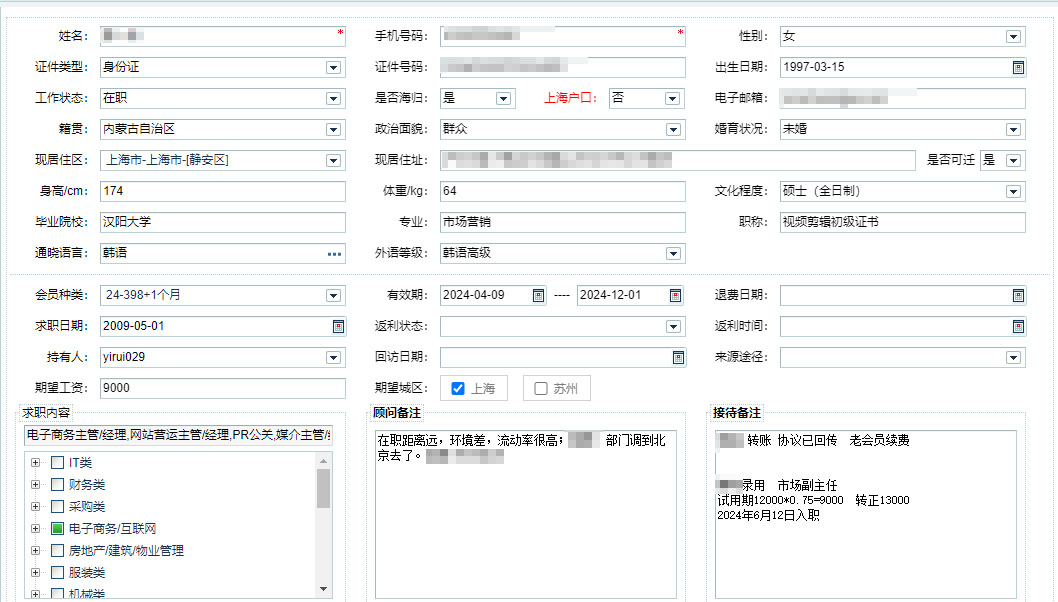Open the 来源途径 dropdown
Image resolution: width=1058 pixels, height=602 pixels.
tap(1013, 358)
